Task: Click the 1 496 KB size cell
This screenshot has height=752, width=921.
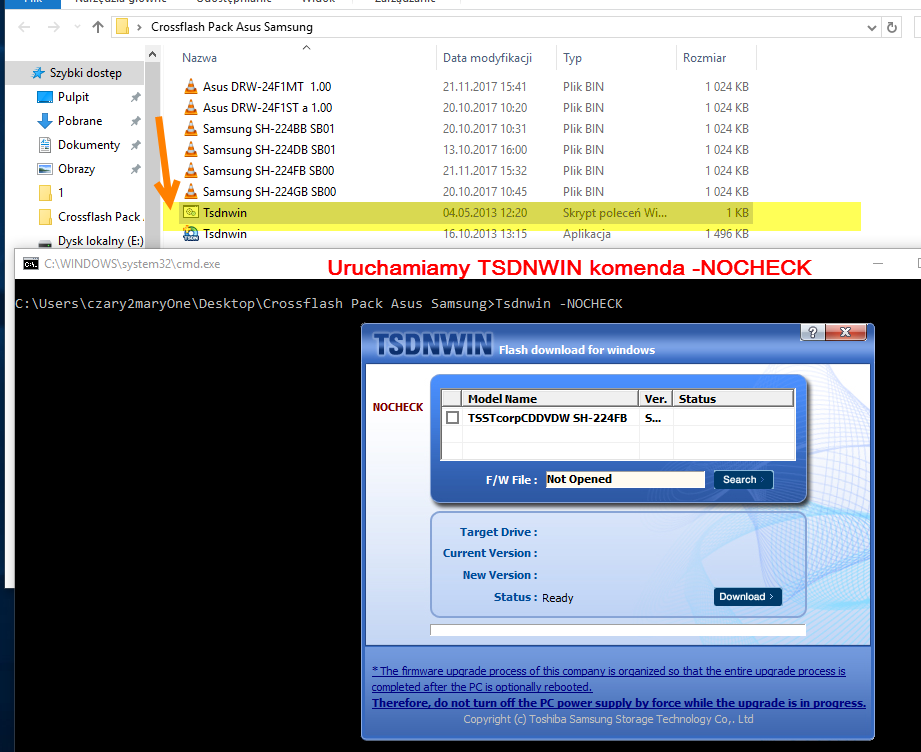Action: [727, 234]
